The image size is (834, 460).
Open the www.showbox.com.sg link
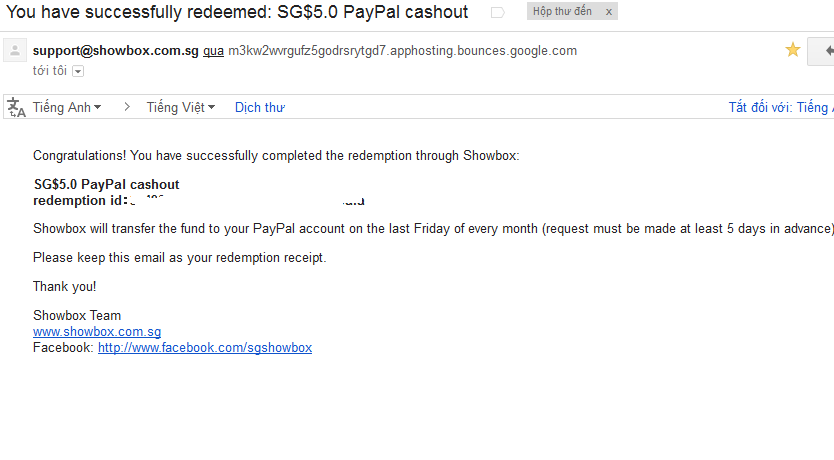click(97, 331)
